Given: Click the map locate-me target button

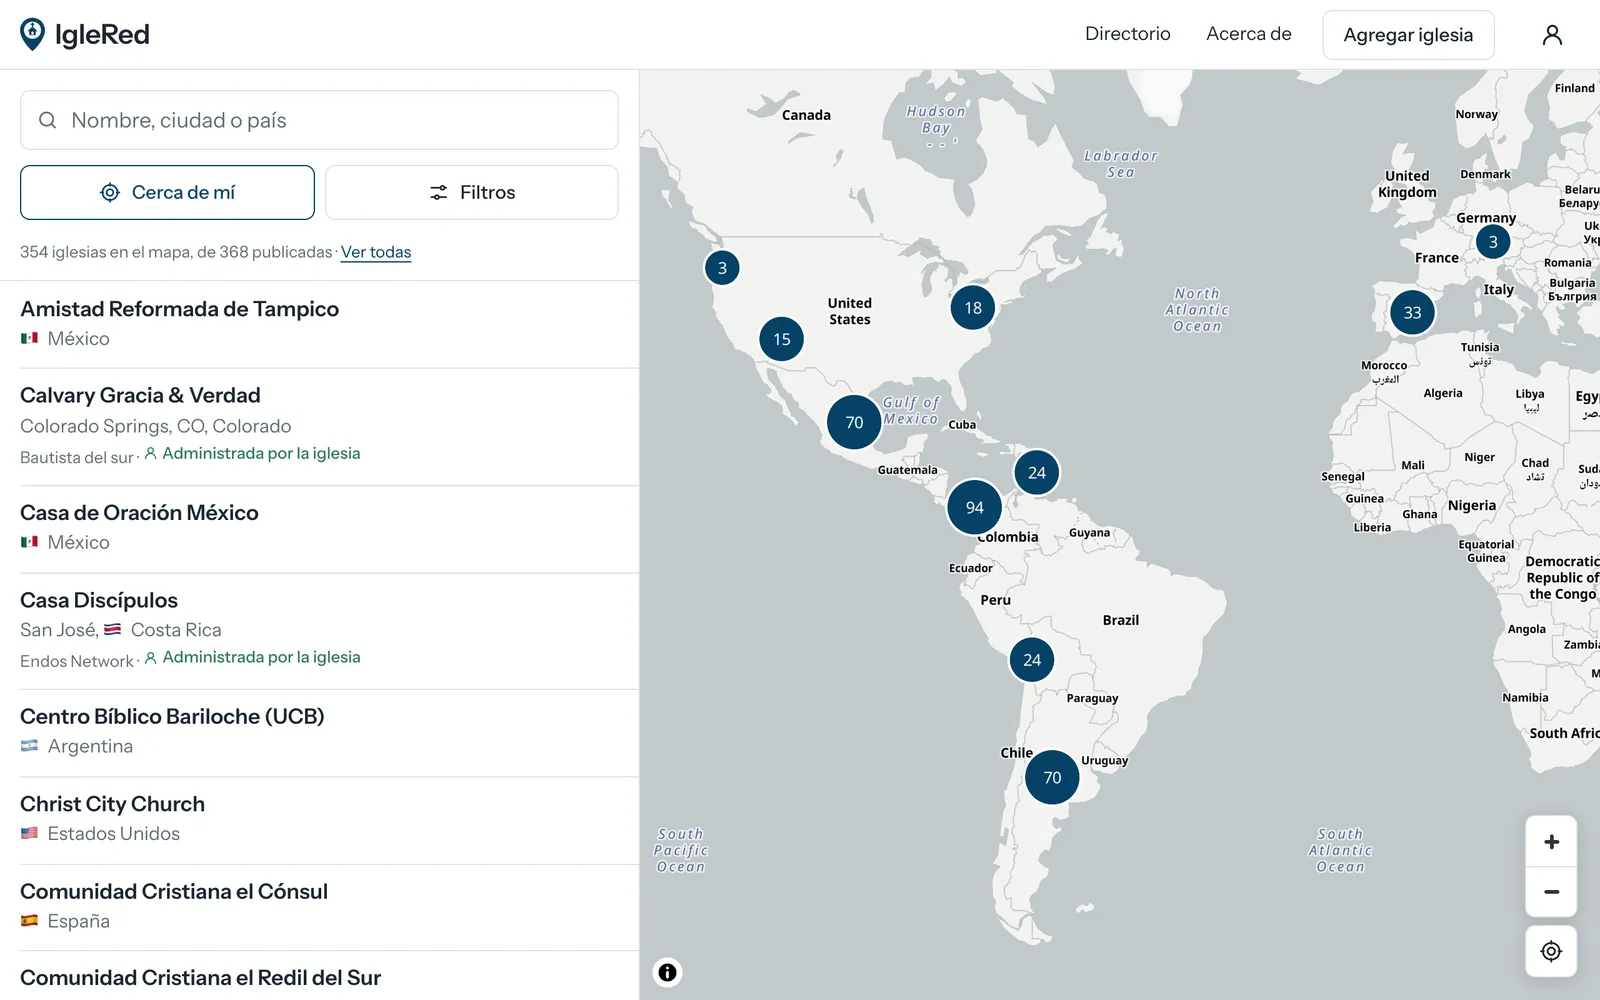Looking at the screenshot, I should pos(1551,951).
